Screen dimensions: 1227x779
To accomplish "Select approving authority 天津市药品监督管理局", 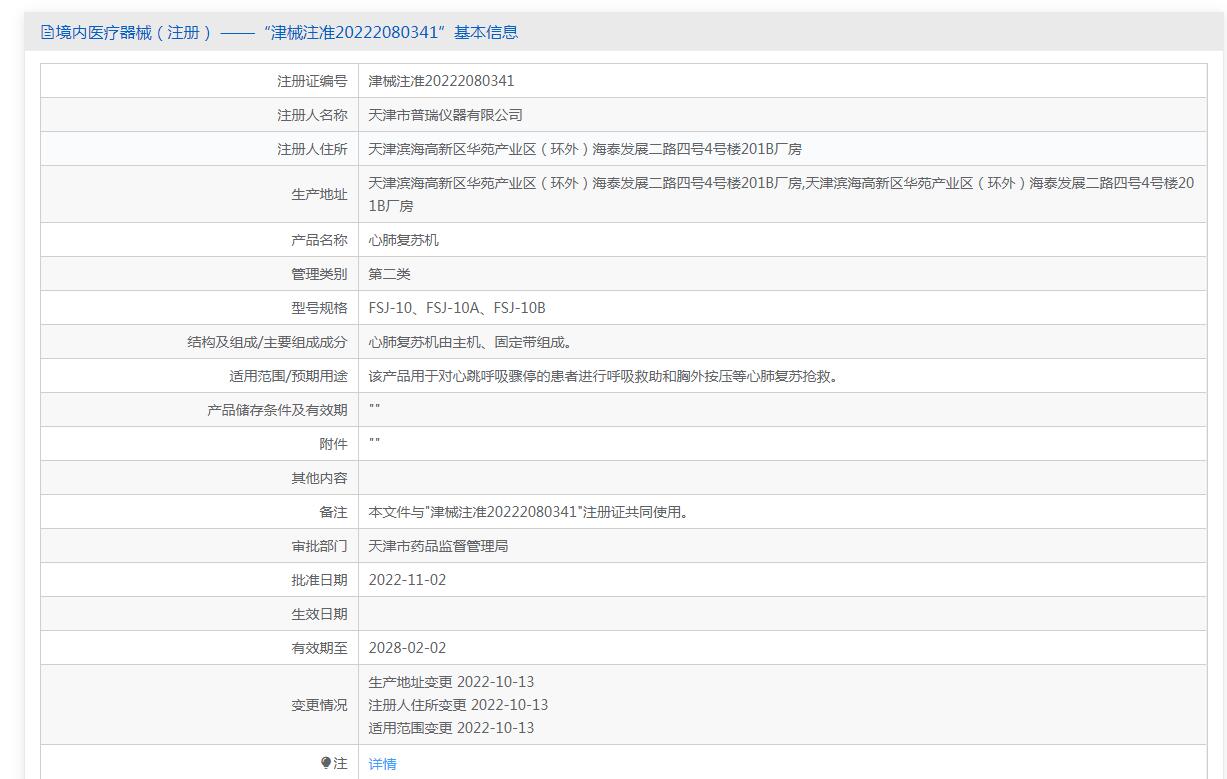I will [438, 546].
